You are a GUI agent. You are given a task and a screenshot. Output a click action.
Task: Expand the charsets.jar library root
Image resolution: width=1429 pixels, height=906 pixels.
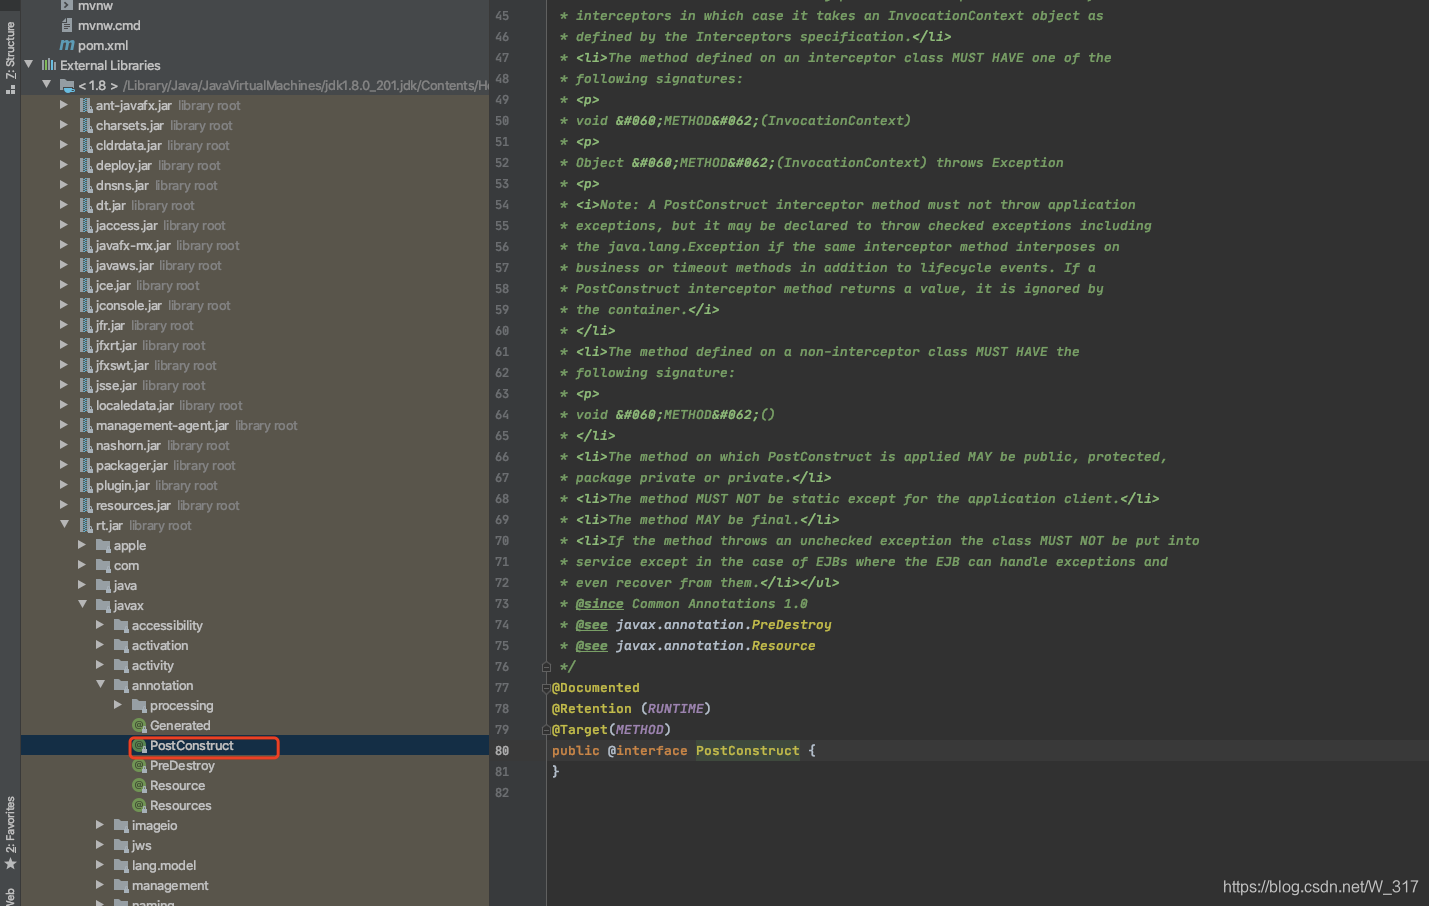coord(64,125)
